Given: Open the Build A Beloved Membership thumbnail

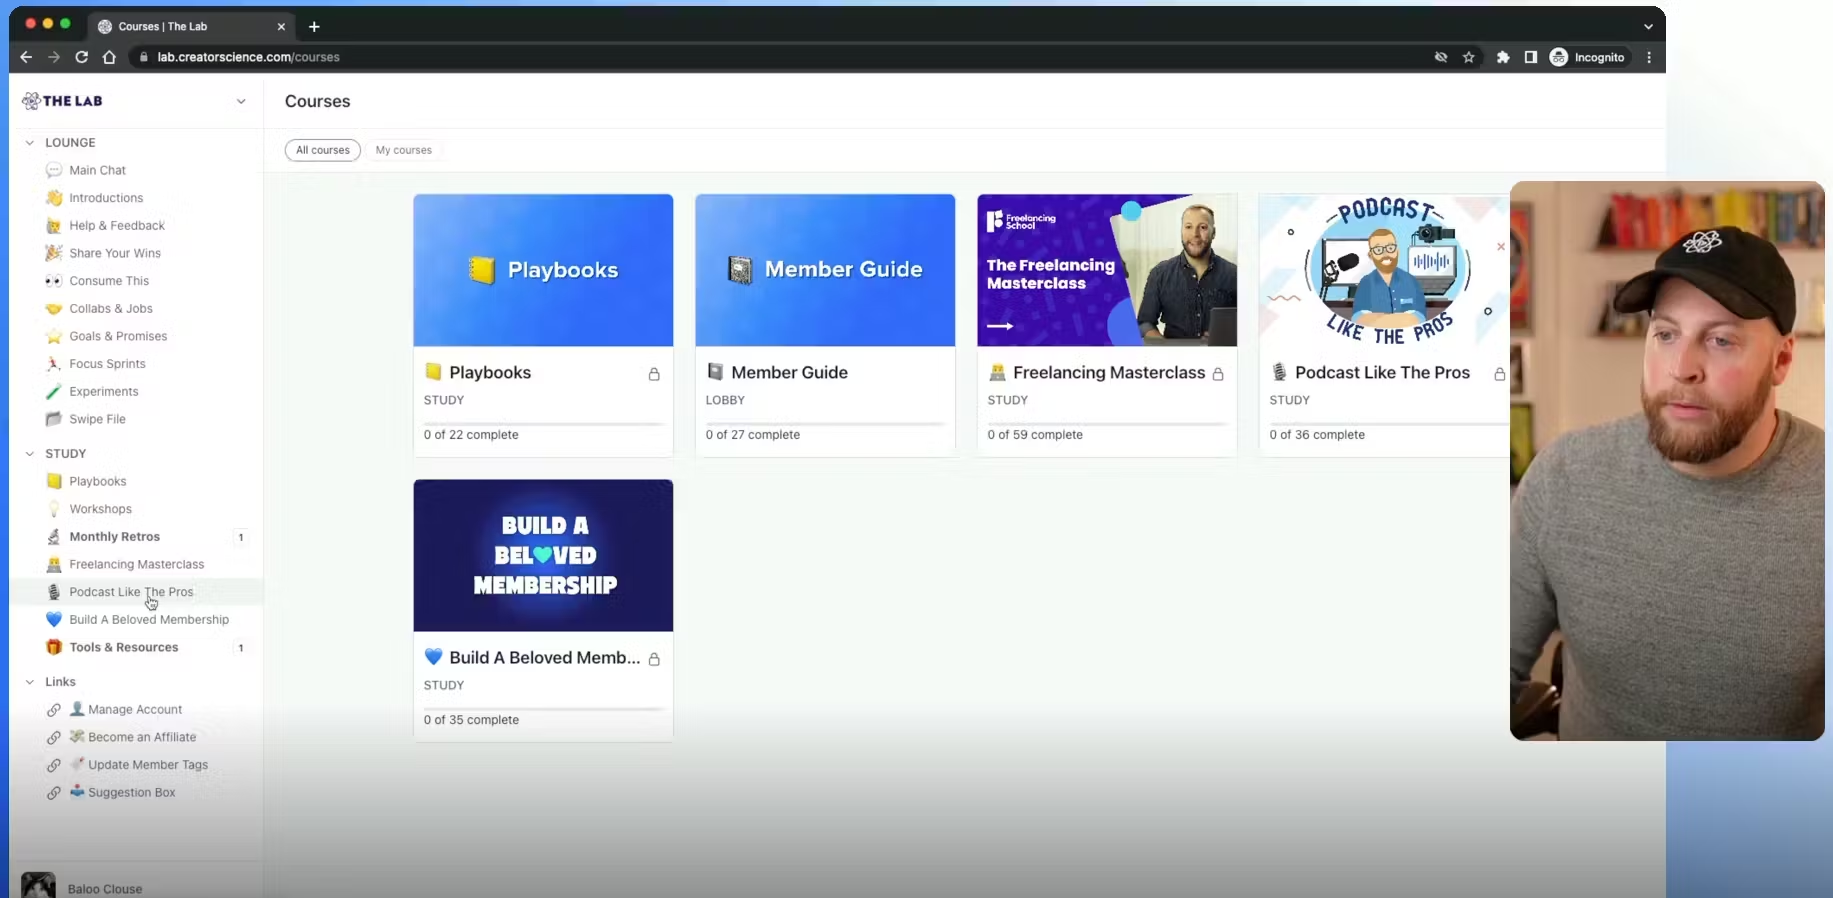Looking at the screenshot, I should 543,555.
